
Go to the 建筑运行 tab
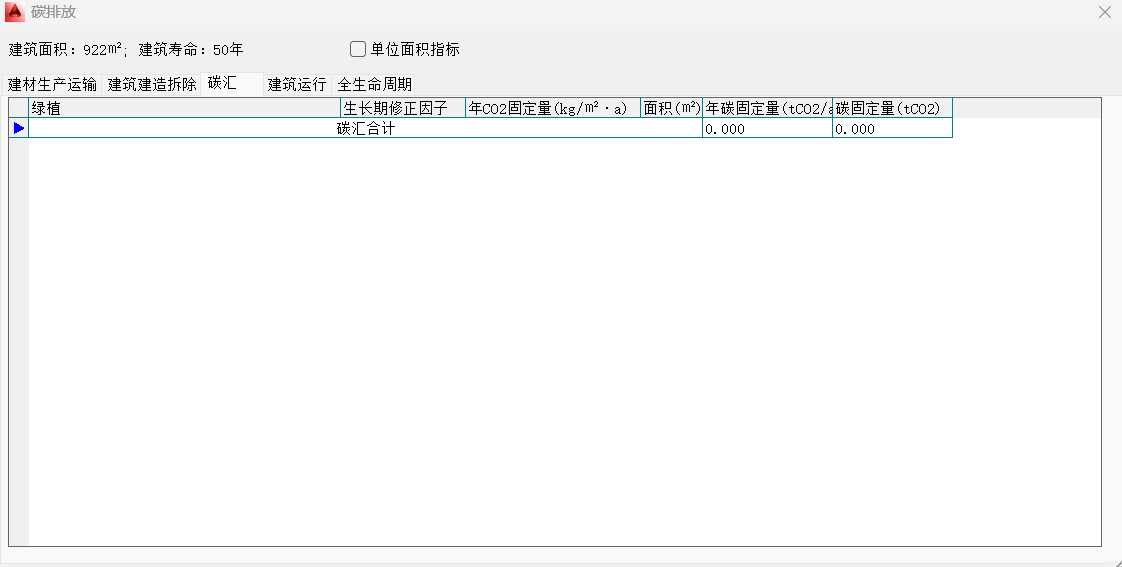pyautogui.click(x=297, y=85)
